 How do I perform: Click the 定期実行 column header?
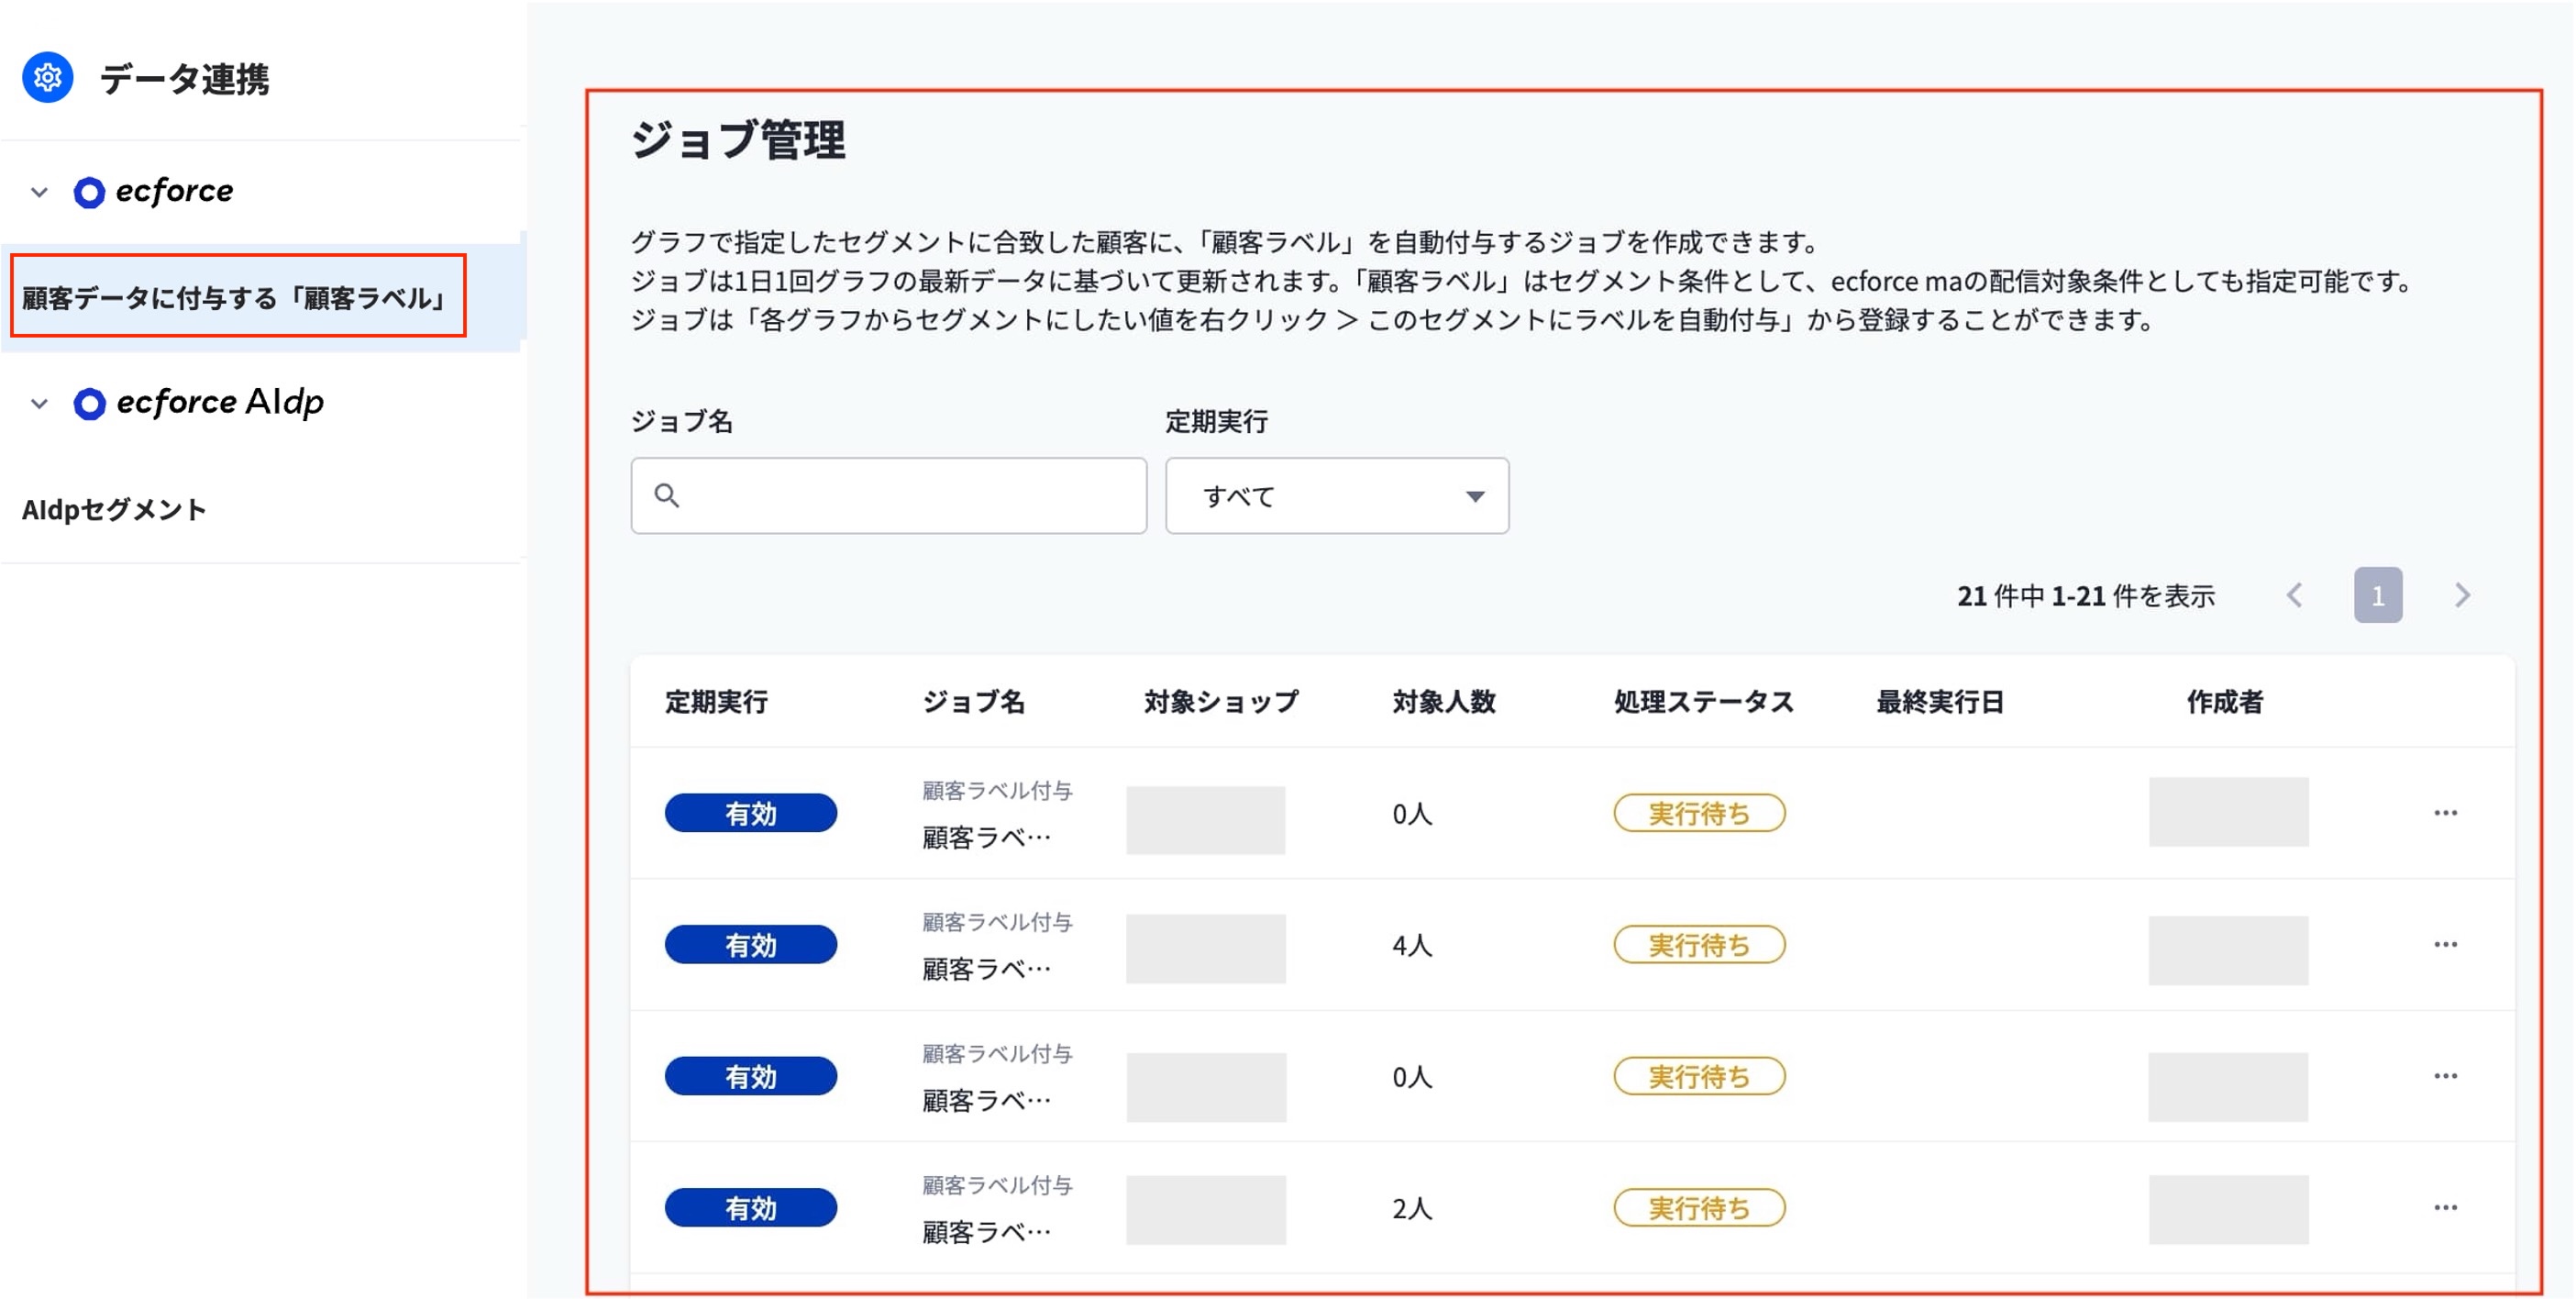pos(716,701)
